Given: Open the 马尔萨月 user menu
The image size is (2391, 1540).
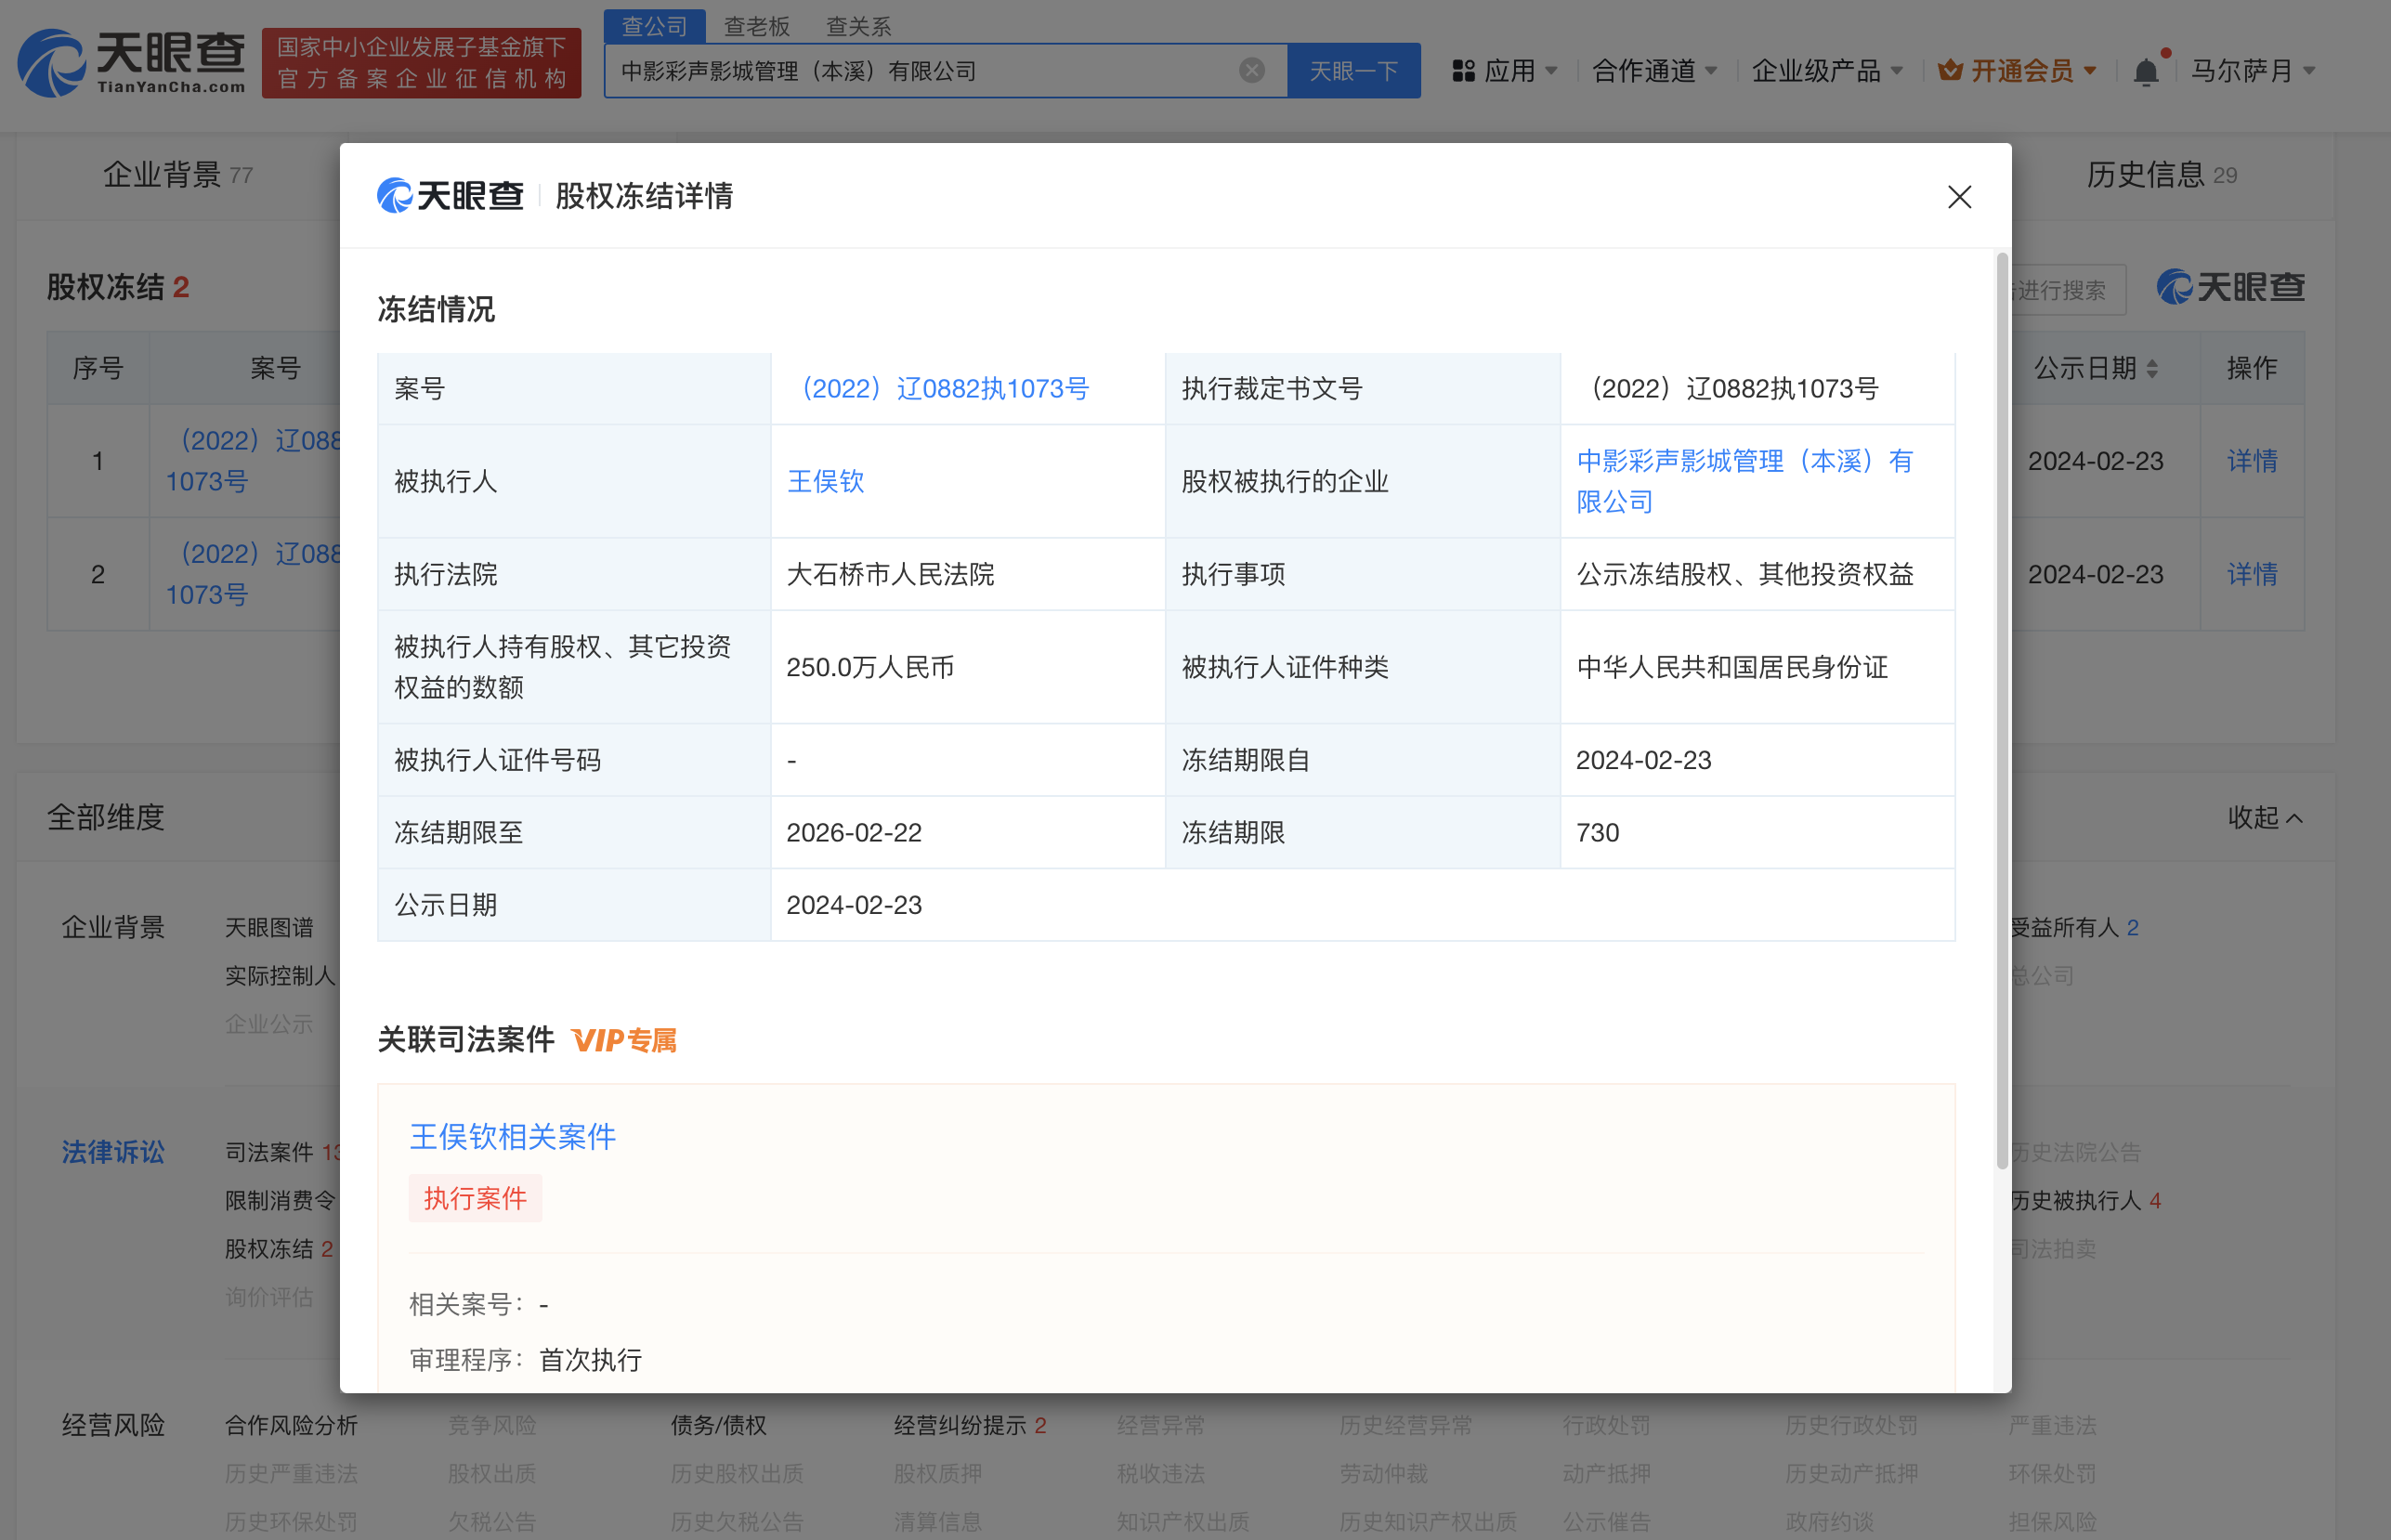Looking at the screenshot, I should tap(2253, 71).
